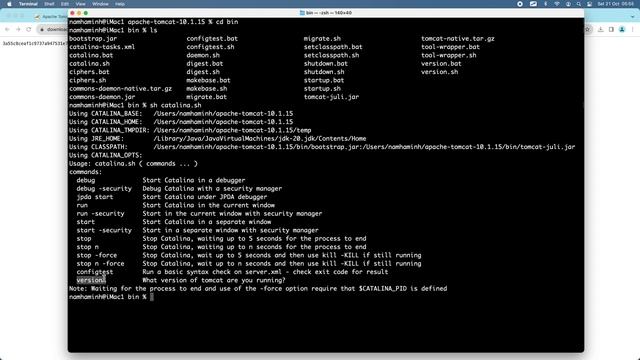Click the 'sh catalina.sh' command line
The width and height of the screenshot is (640, 360).
tap(176, 105)
